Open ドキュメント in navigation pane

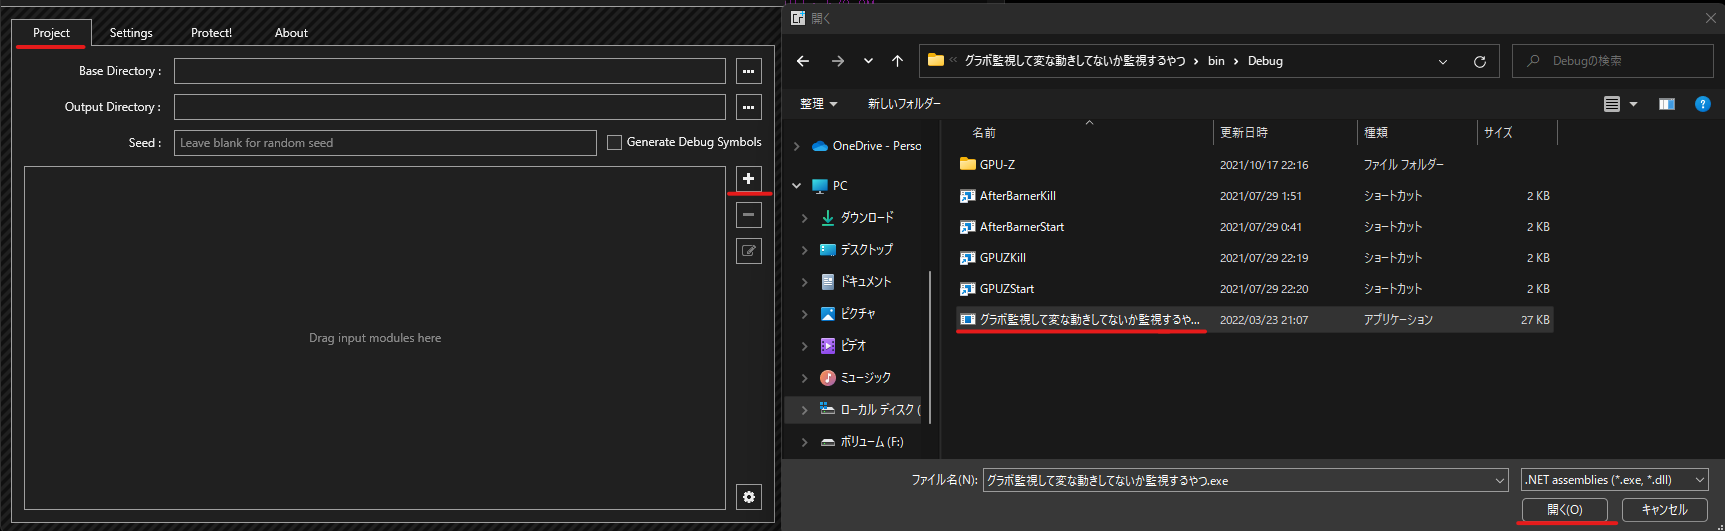[x=856, y=282]
